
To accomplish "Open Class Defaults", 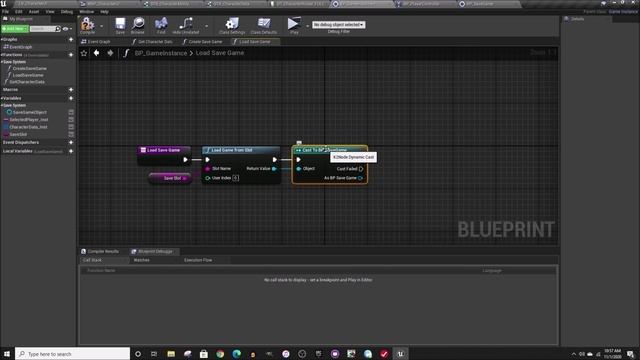I will pos(264,25).
